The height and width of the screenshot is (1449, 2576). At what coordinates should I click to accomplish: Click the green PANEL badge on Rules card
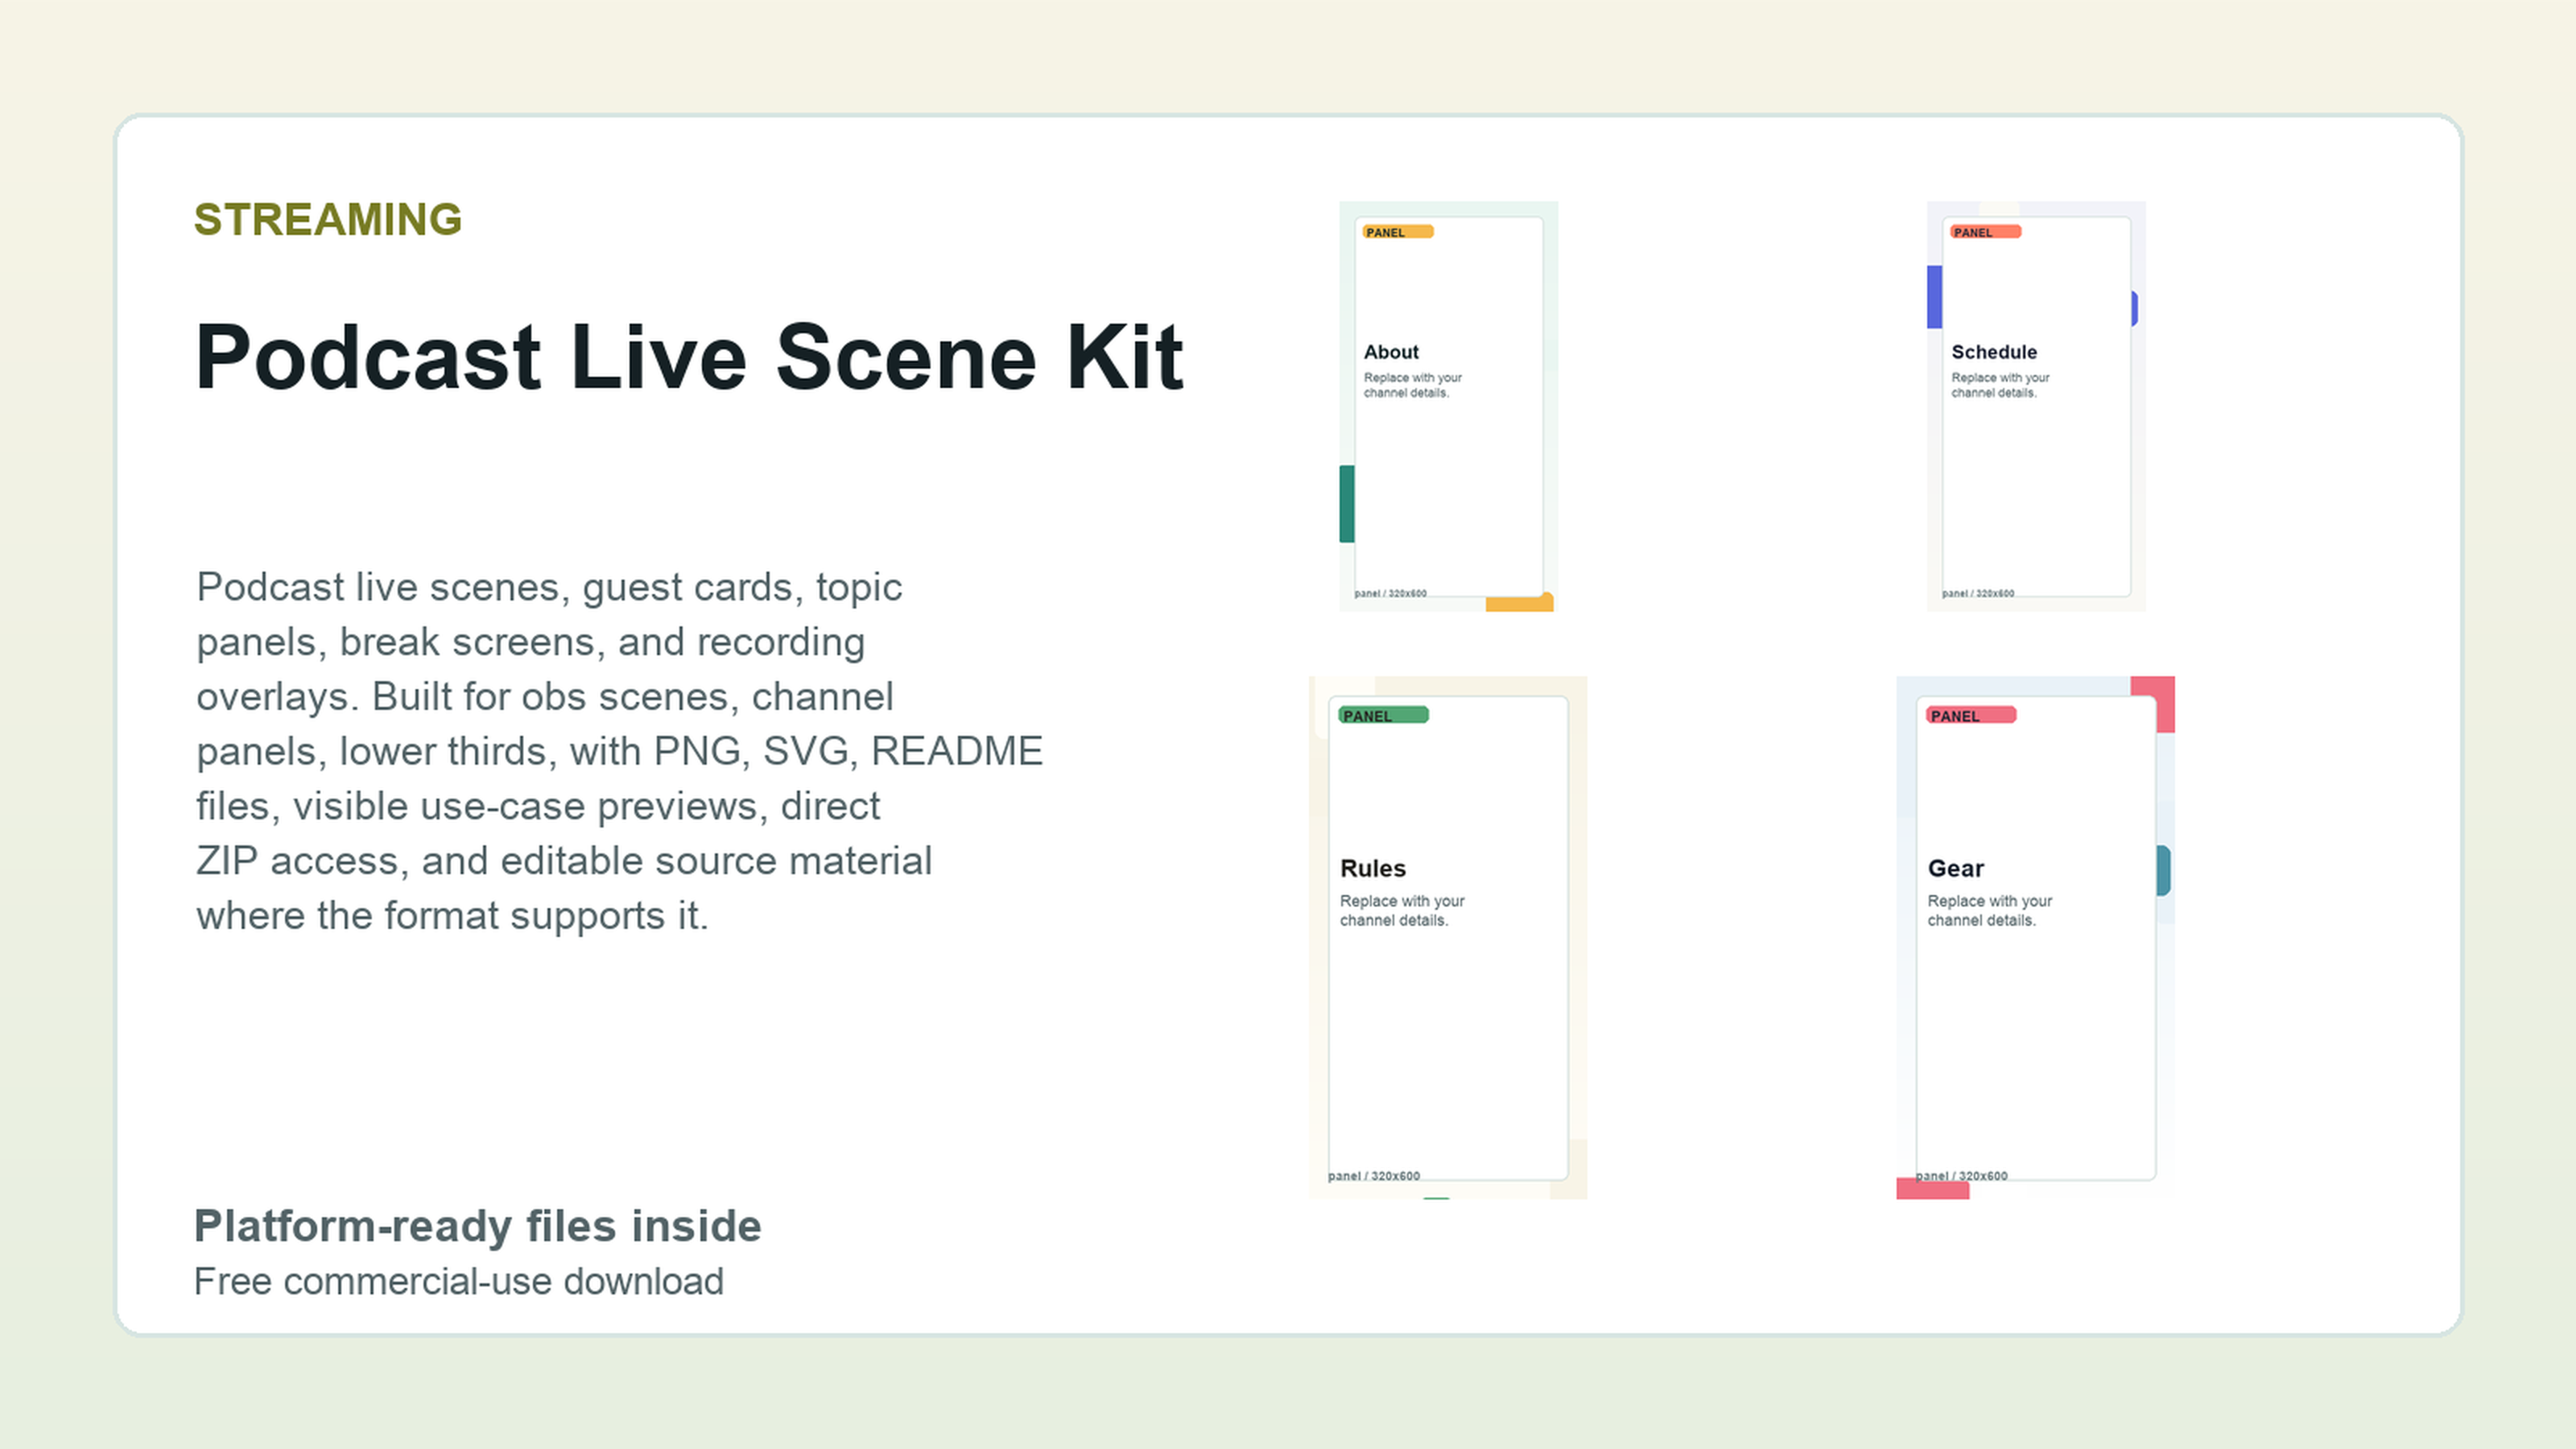(1383, 715)
